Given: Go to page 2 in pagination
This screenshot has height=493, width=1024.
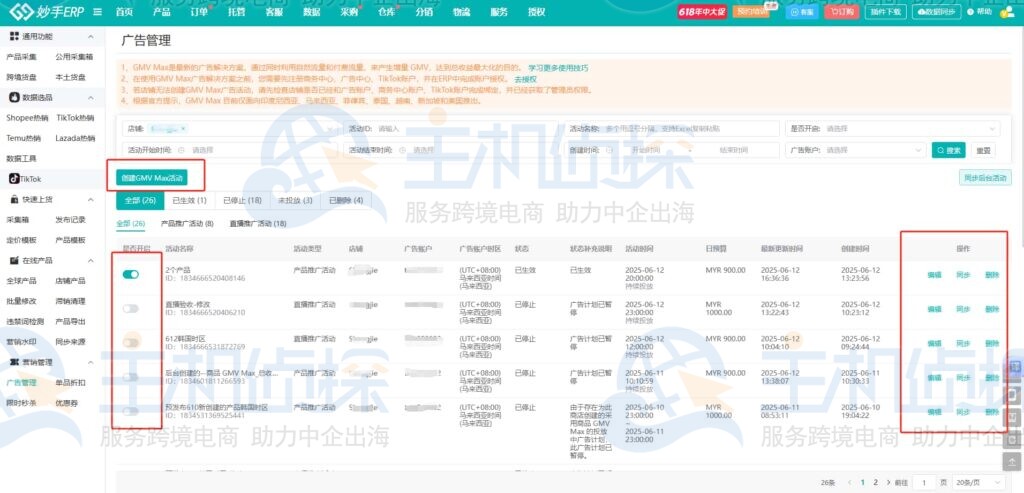Looking at the screenshot, I should click(x=876, y=482).
